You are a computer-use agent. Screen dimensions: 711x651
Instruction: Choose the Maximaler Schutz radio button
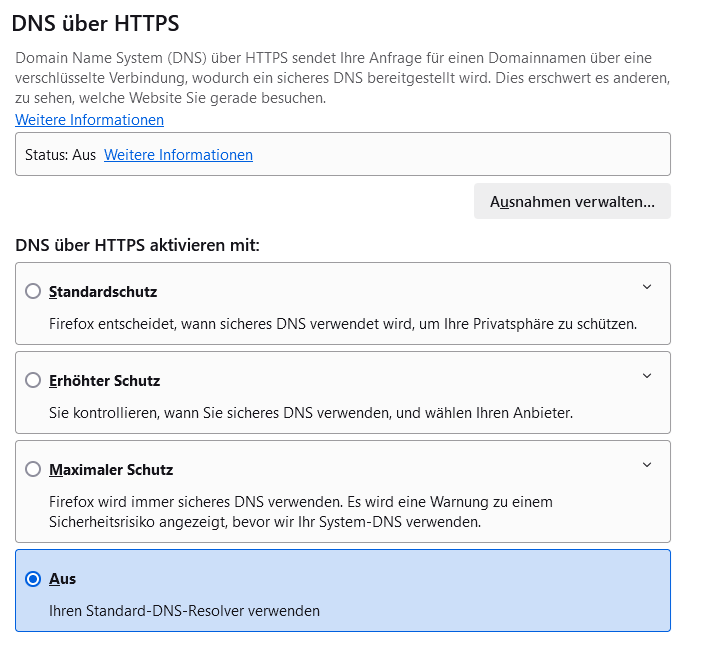[33, 469]
